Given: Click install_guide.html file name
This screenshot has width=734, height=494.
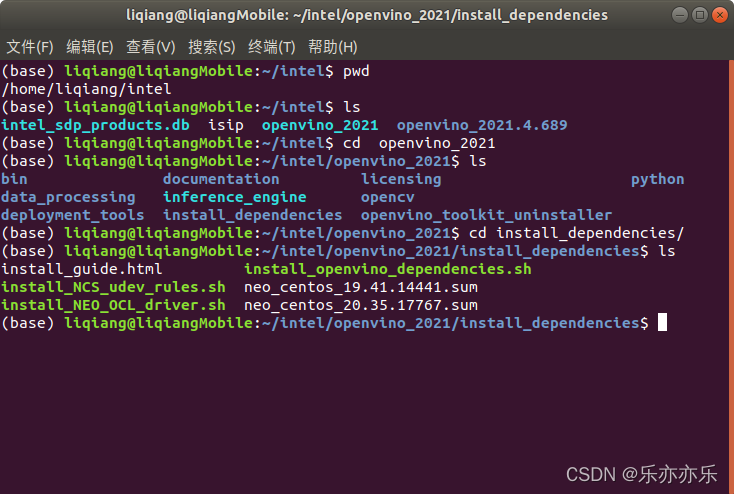Looking at the screenshot, I should pyautogui.click(x=81, y=269).
